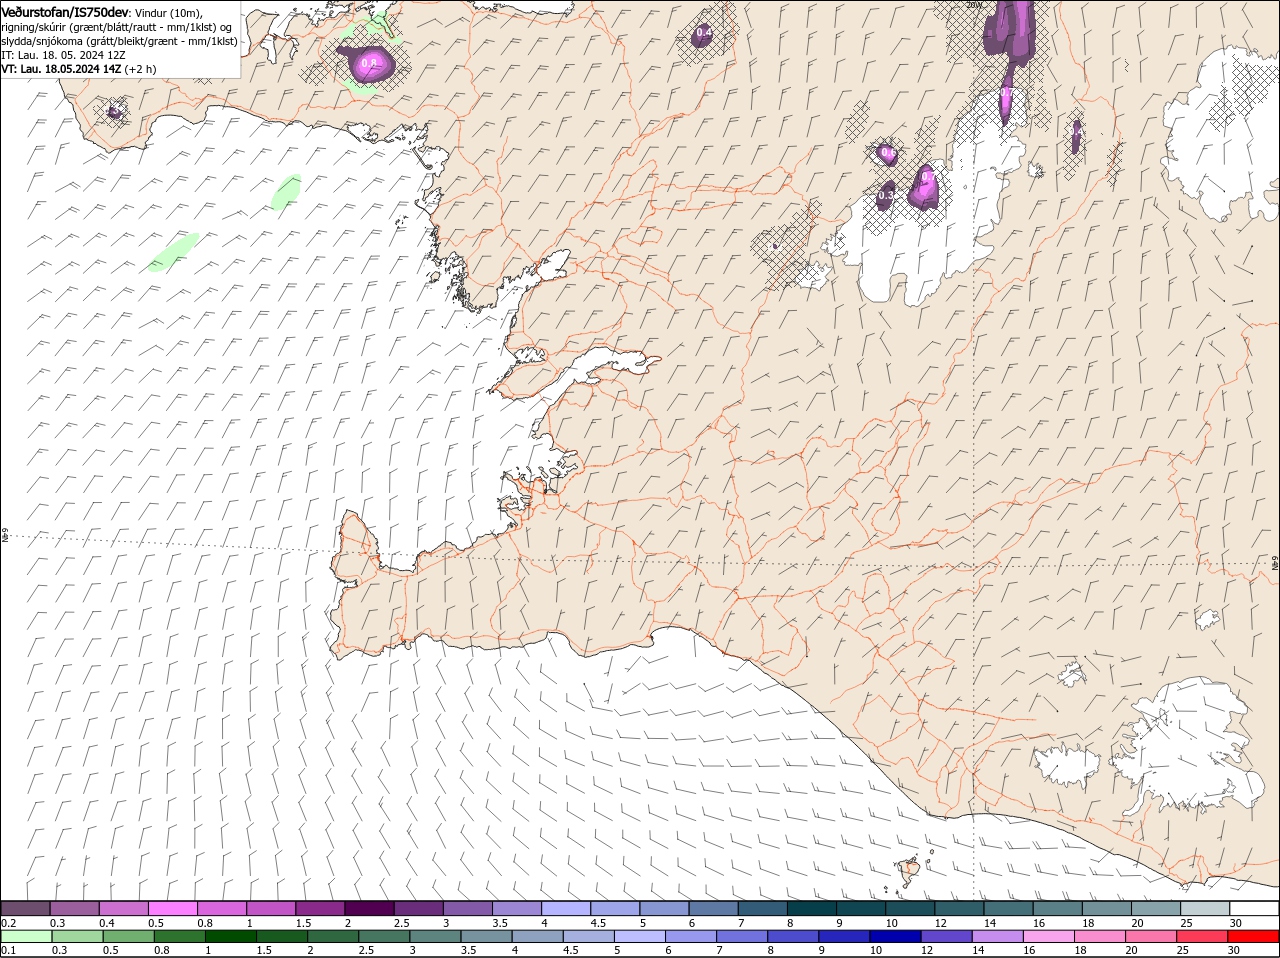Click the lower-row green swatch starting at 0.8
The height and width of the screenshot is (958, 1280).
[x=179, y=936]
